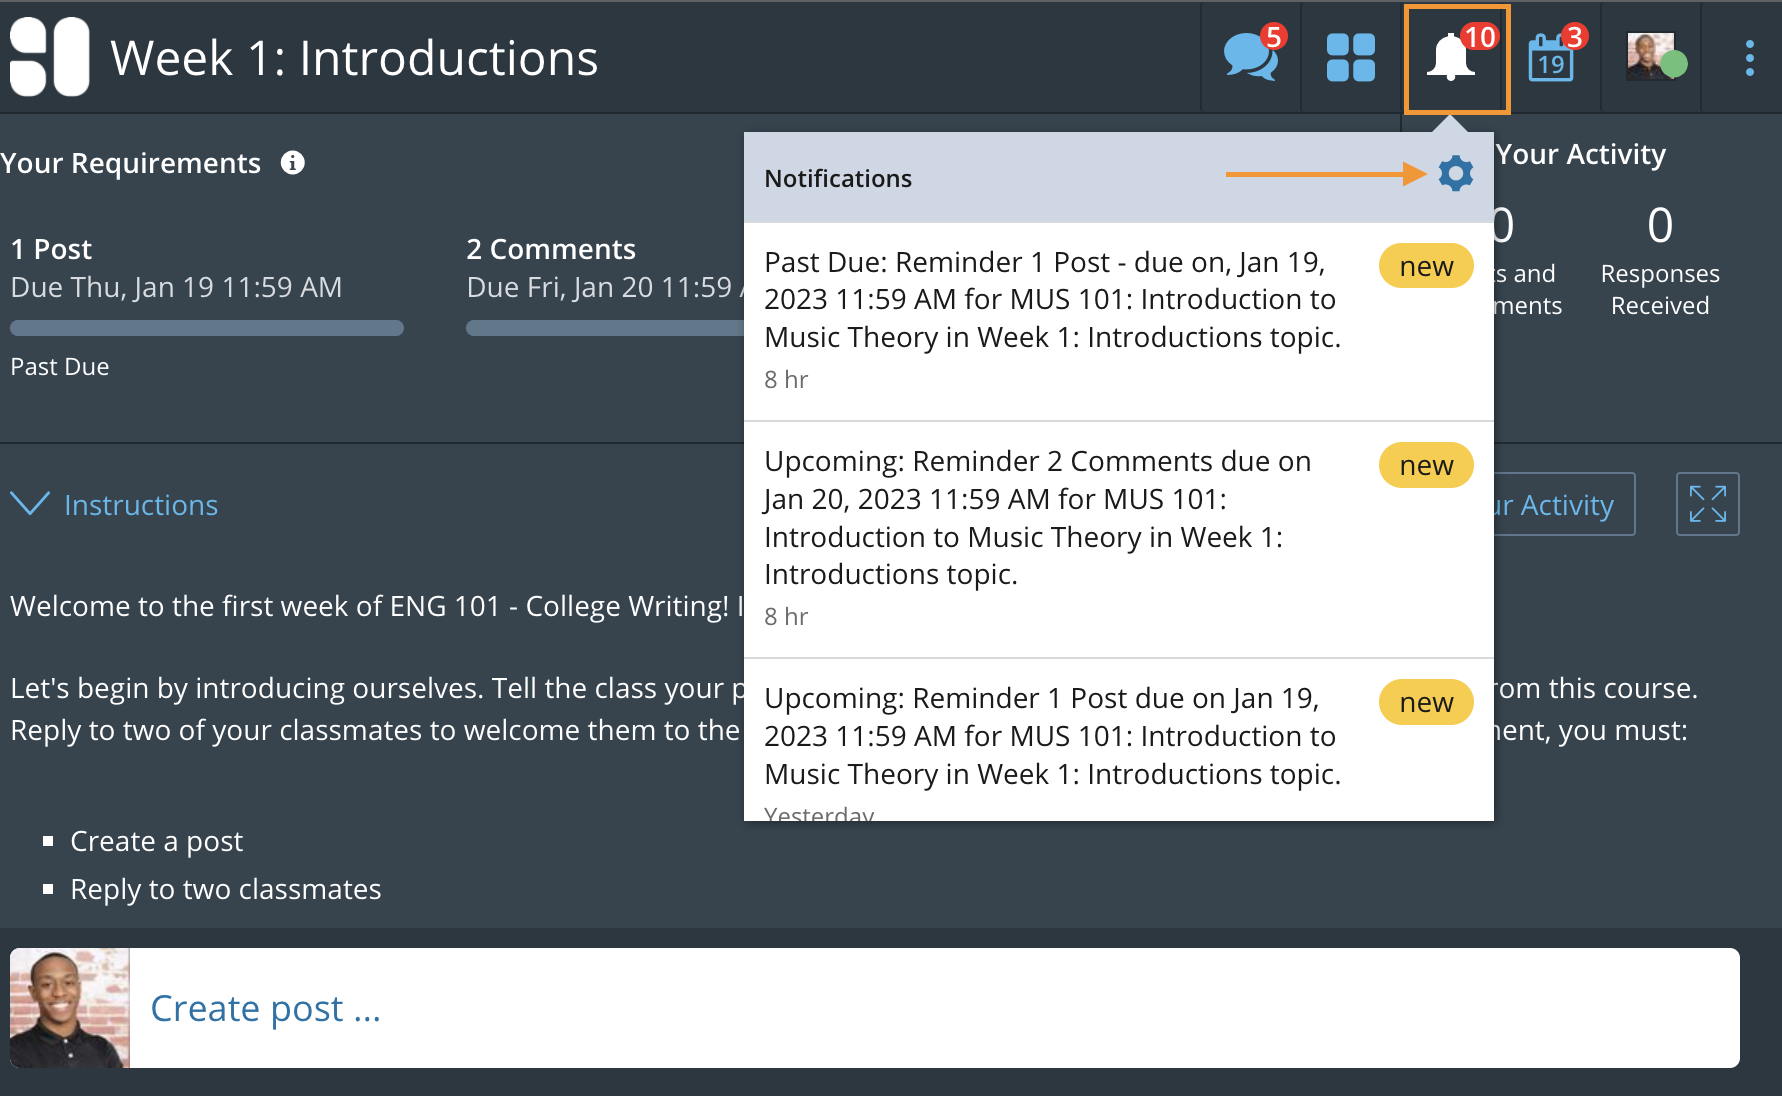Open the calendar icon with badge
Image resolution: width=1782 pixels, height=1096 pixels.
(1551, 58)
